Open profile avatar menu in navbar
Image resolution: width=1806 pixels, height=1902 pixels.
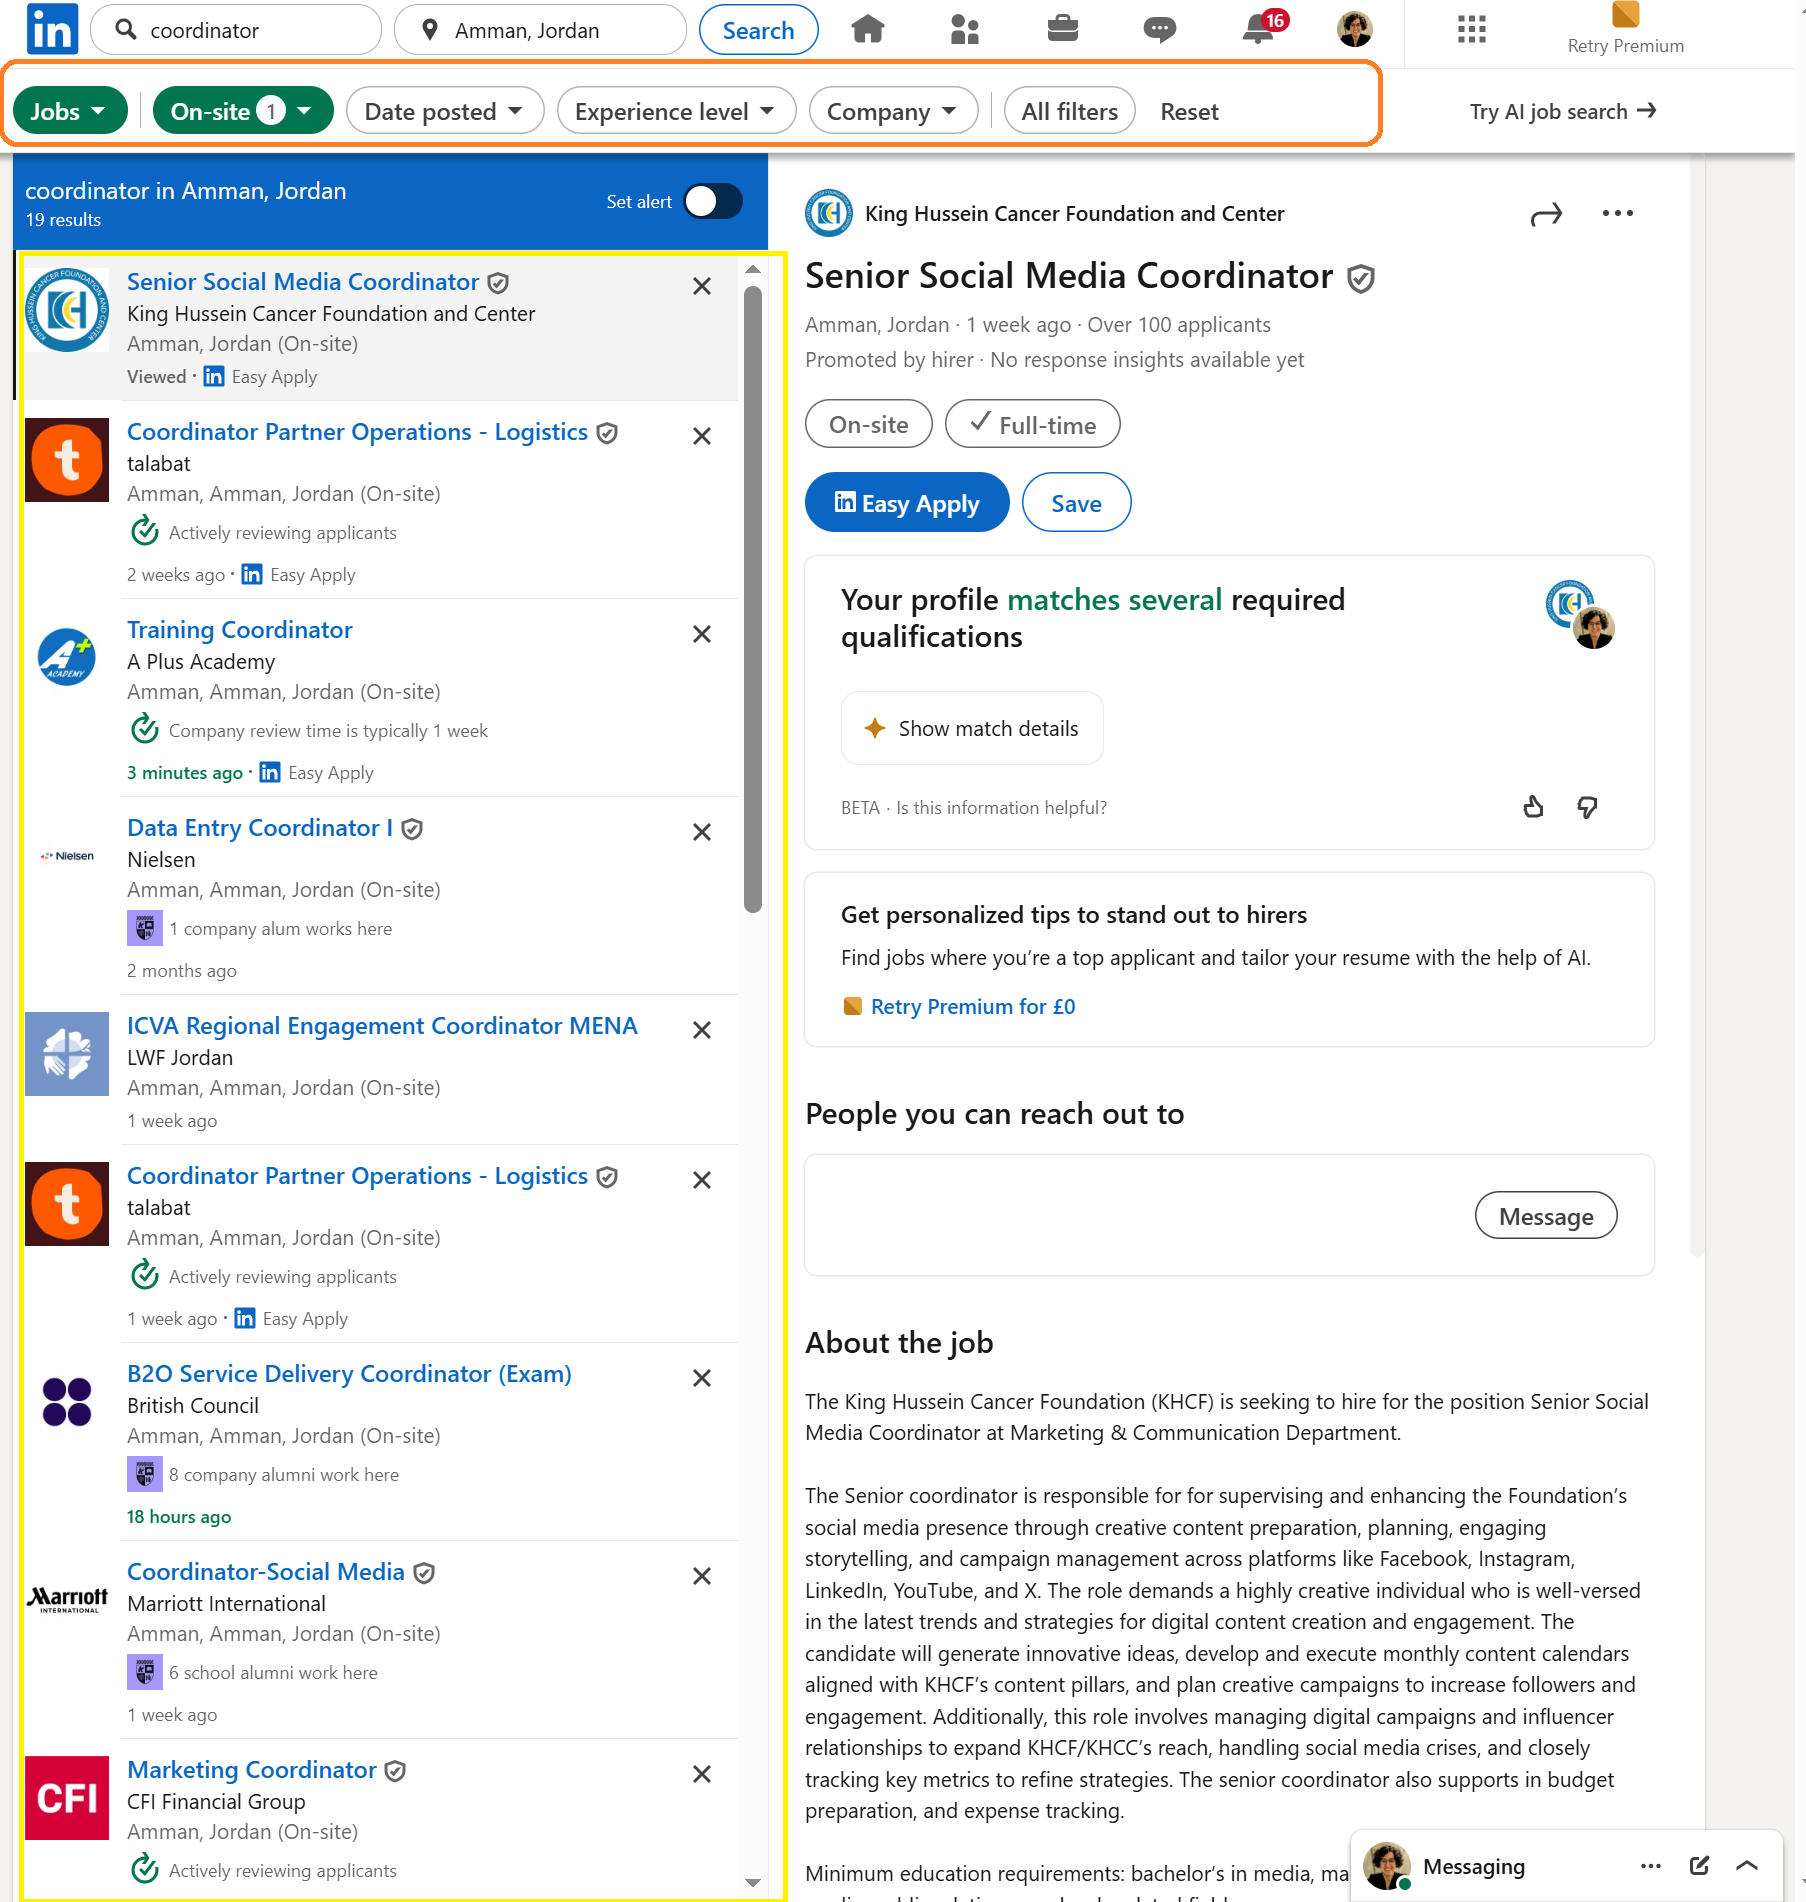coord(1354,29)
